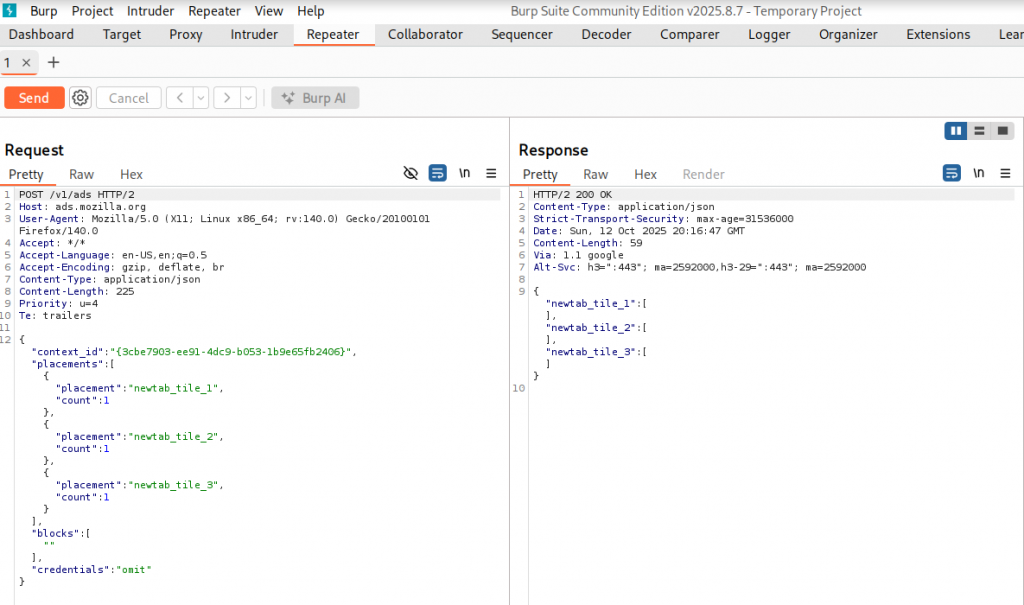Select Response Hex view tab
This screenshot has width=1024, height=605.
click(x=645, y=174)
